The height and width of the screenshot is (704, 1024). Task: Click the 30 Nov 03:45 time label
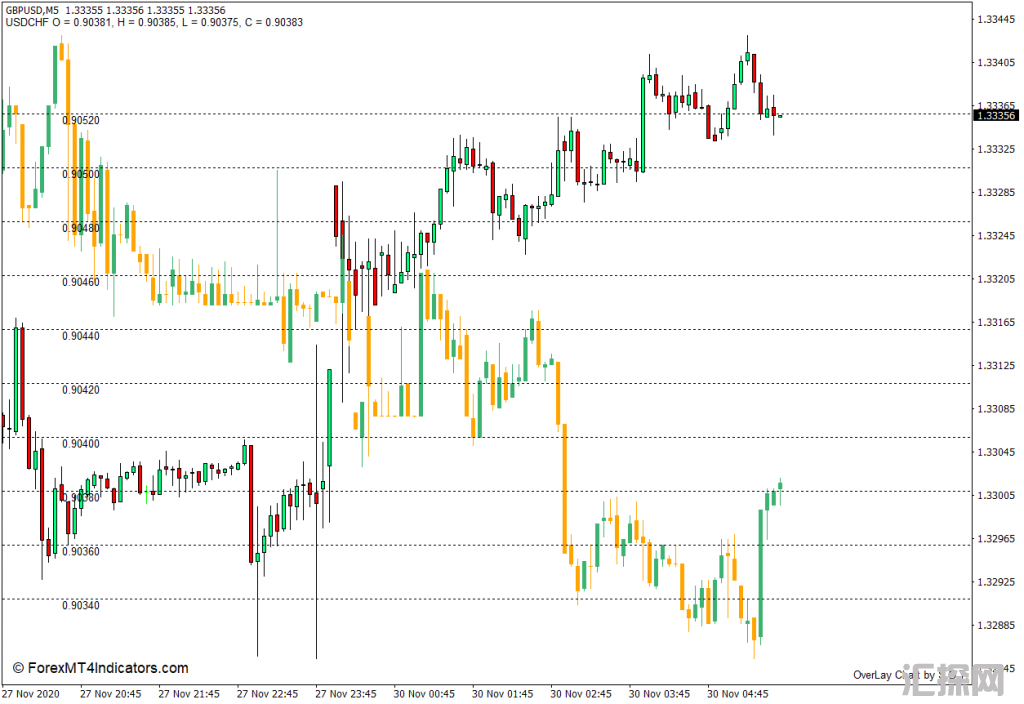click(660, 692)
